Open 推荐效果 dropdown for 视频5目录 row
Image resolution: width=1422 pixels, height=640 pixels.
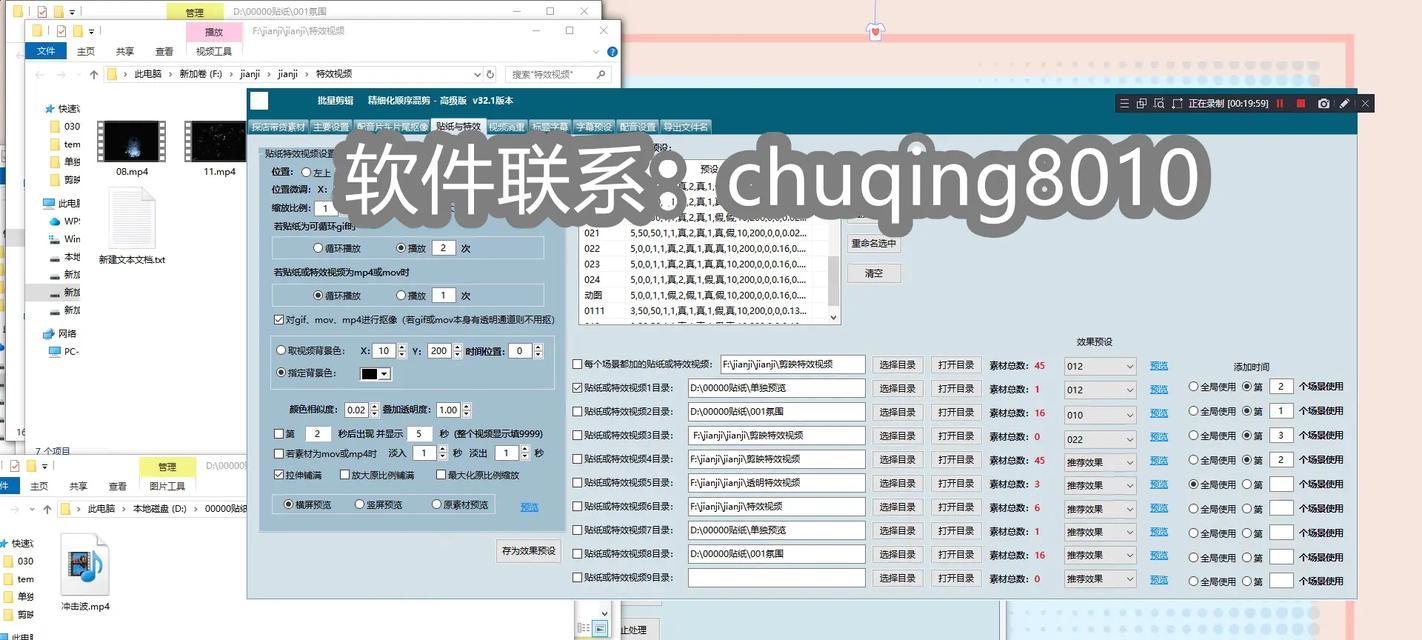tap(1100, 485)
